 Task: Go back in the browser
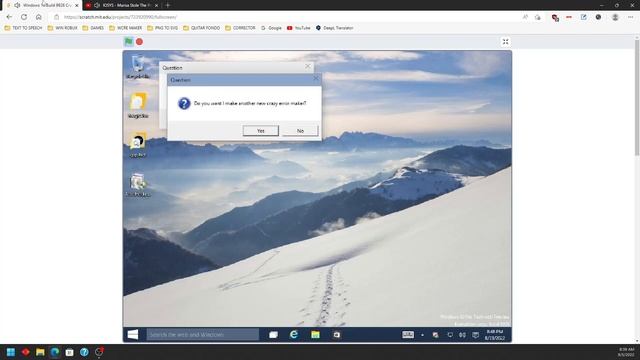(9, 17)
